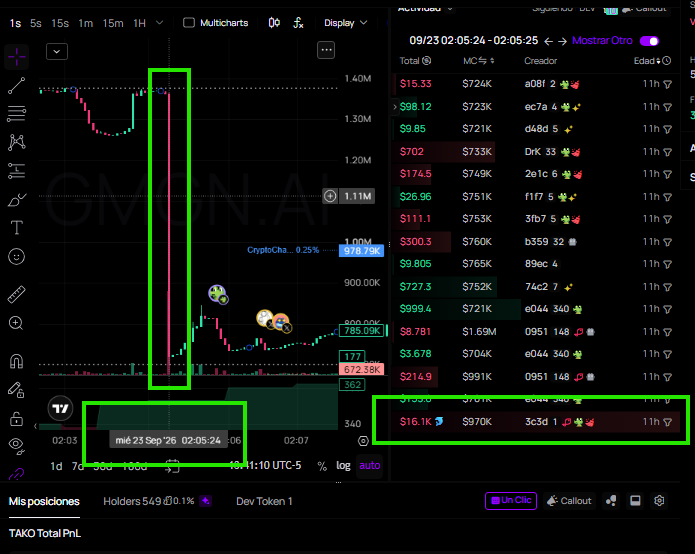
Task: Toggle auto scale
Action: (x=370, y=465)
